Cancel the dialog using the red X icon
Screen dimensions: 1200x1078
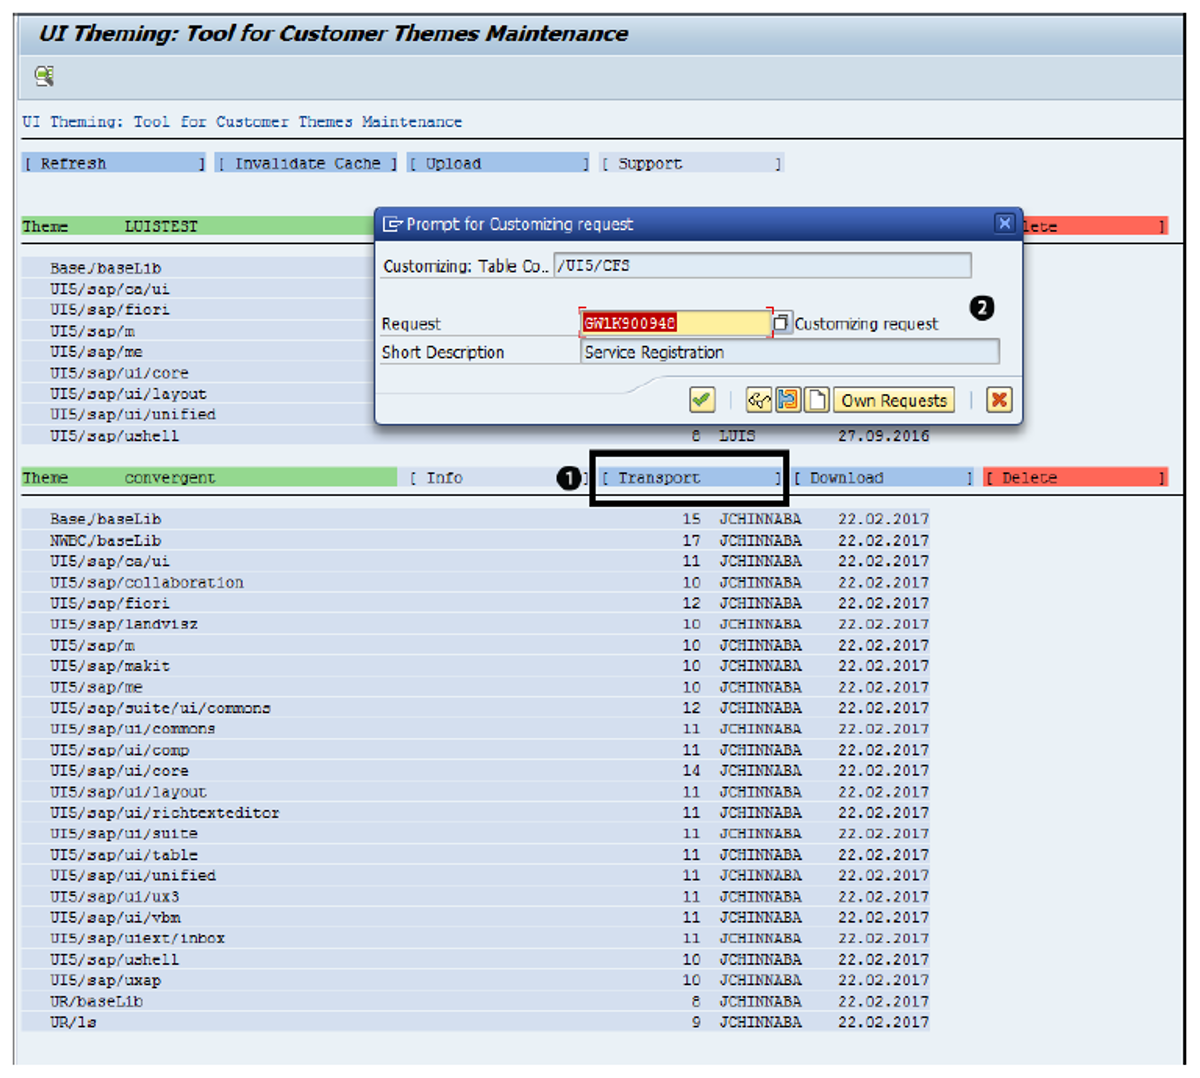[998, 399]
